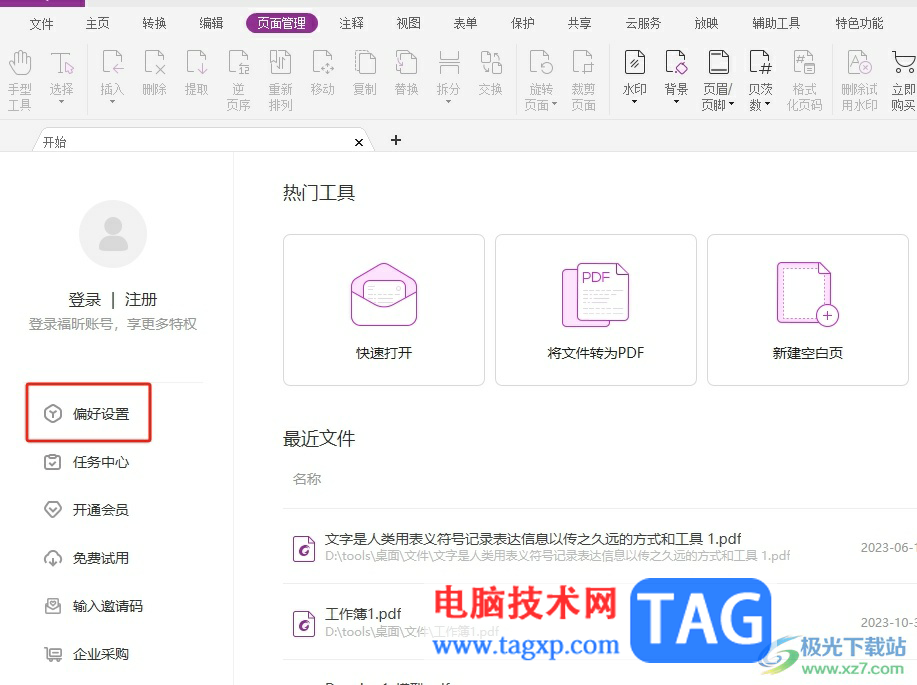Click the Bates number (贝茨数) icon

click(x=760, y=63)
